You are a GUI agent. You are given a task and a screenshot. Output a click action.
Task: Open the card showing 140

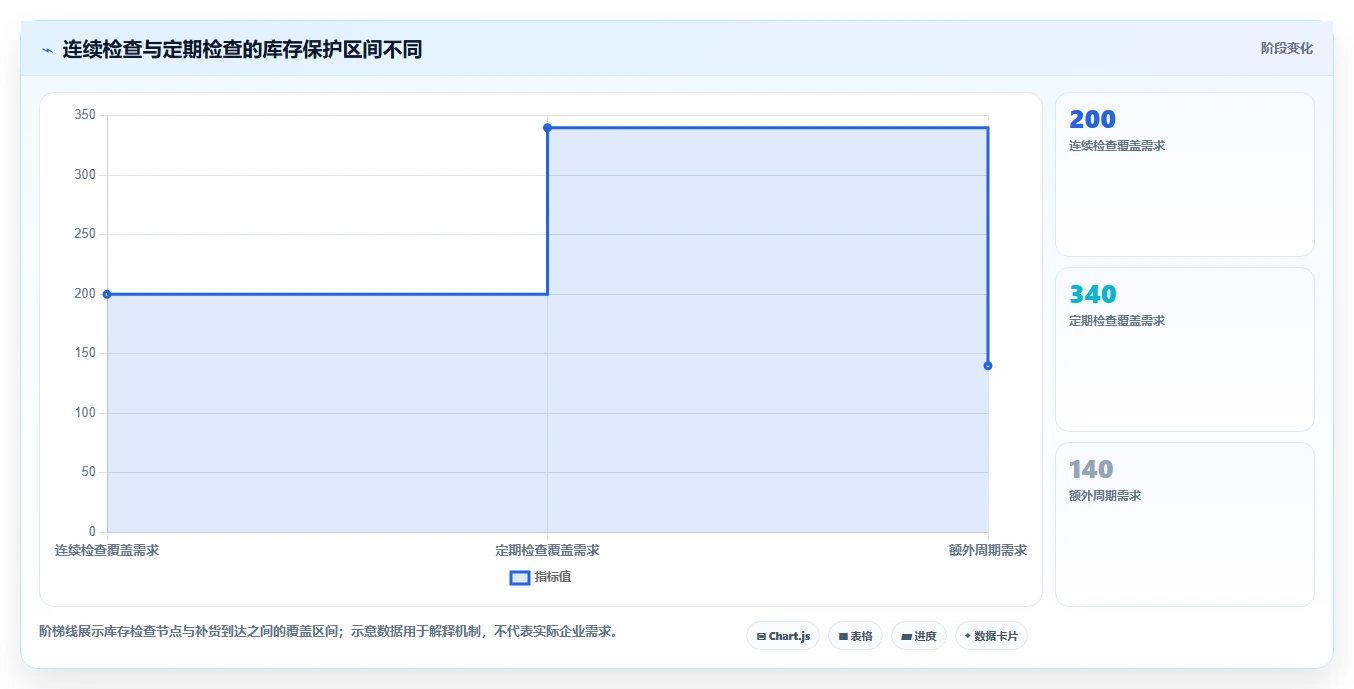pyautogui.click(x=1184, y=525)
